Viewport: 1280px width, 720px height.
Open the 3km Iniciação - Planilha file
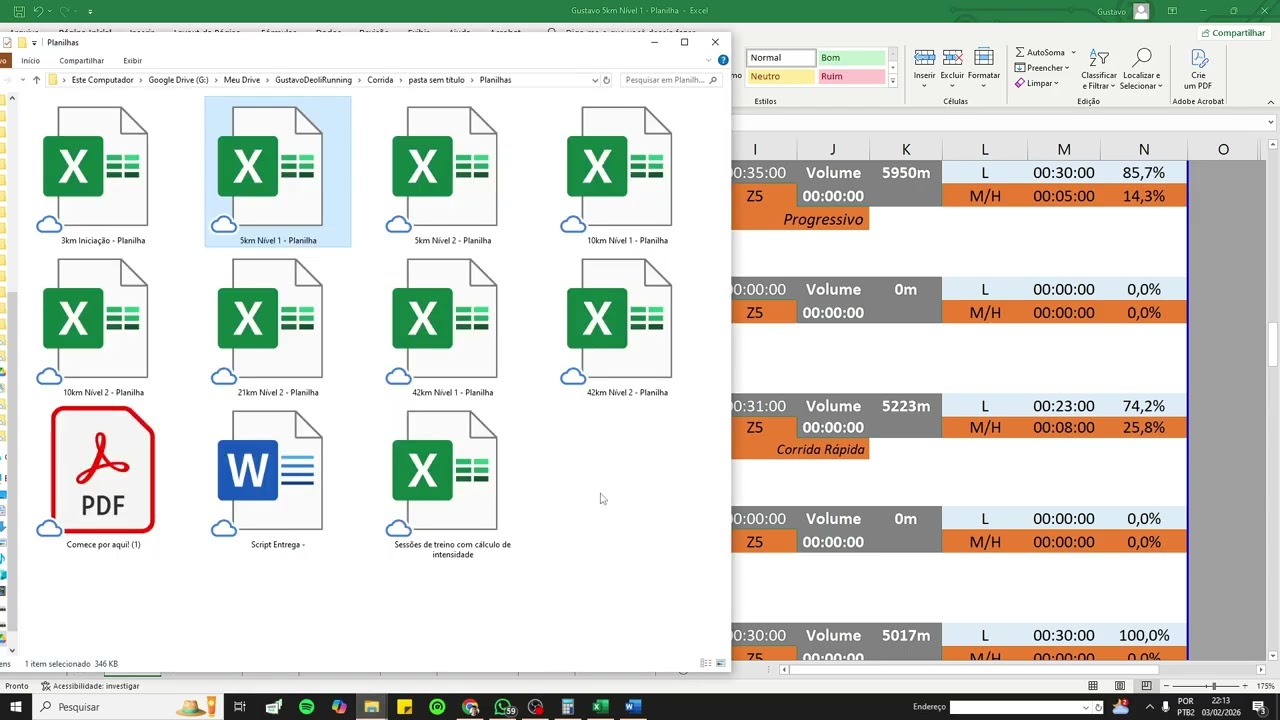(x=103, y=174)
